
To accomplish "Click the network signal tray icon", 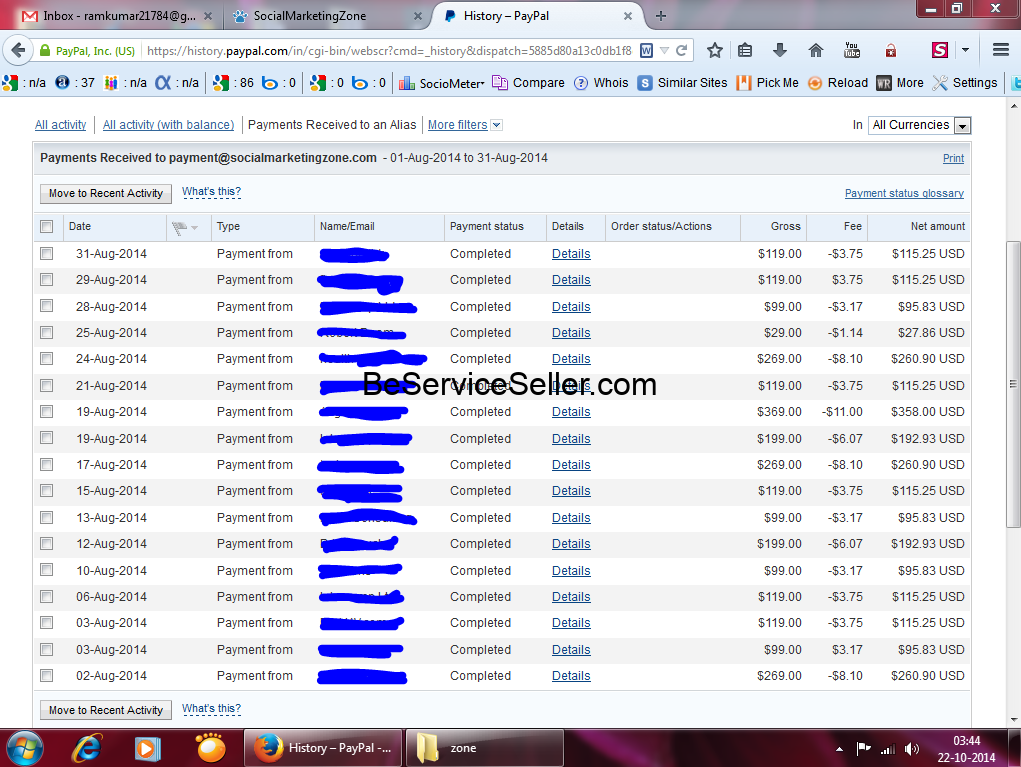I will [888, 749].
